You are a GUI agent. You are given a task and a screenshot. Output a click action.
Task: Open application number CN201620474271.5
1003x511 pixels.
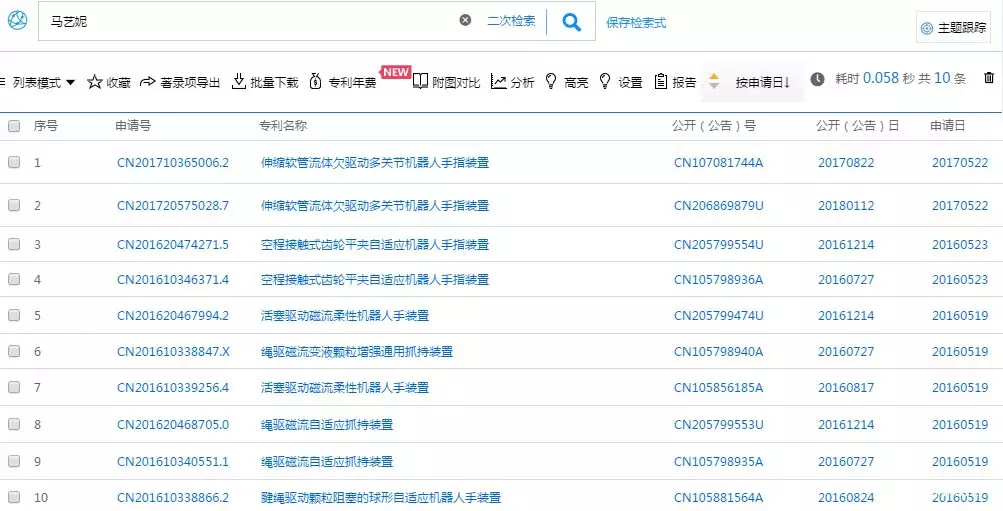tap(173, 244)
